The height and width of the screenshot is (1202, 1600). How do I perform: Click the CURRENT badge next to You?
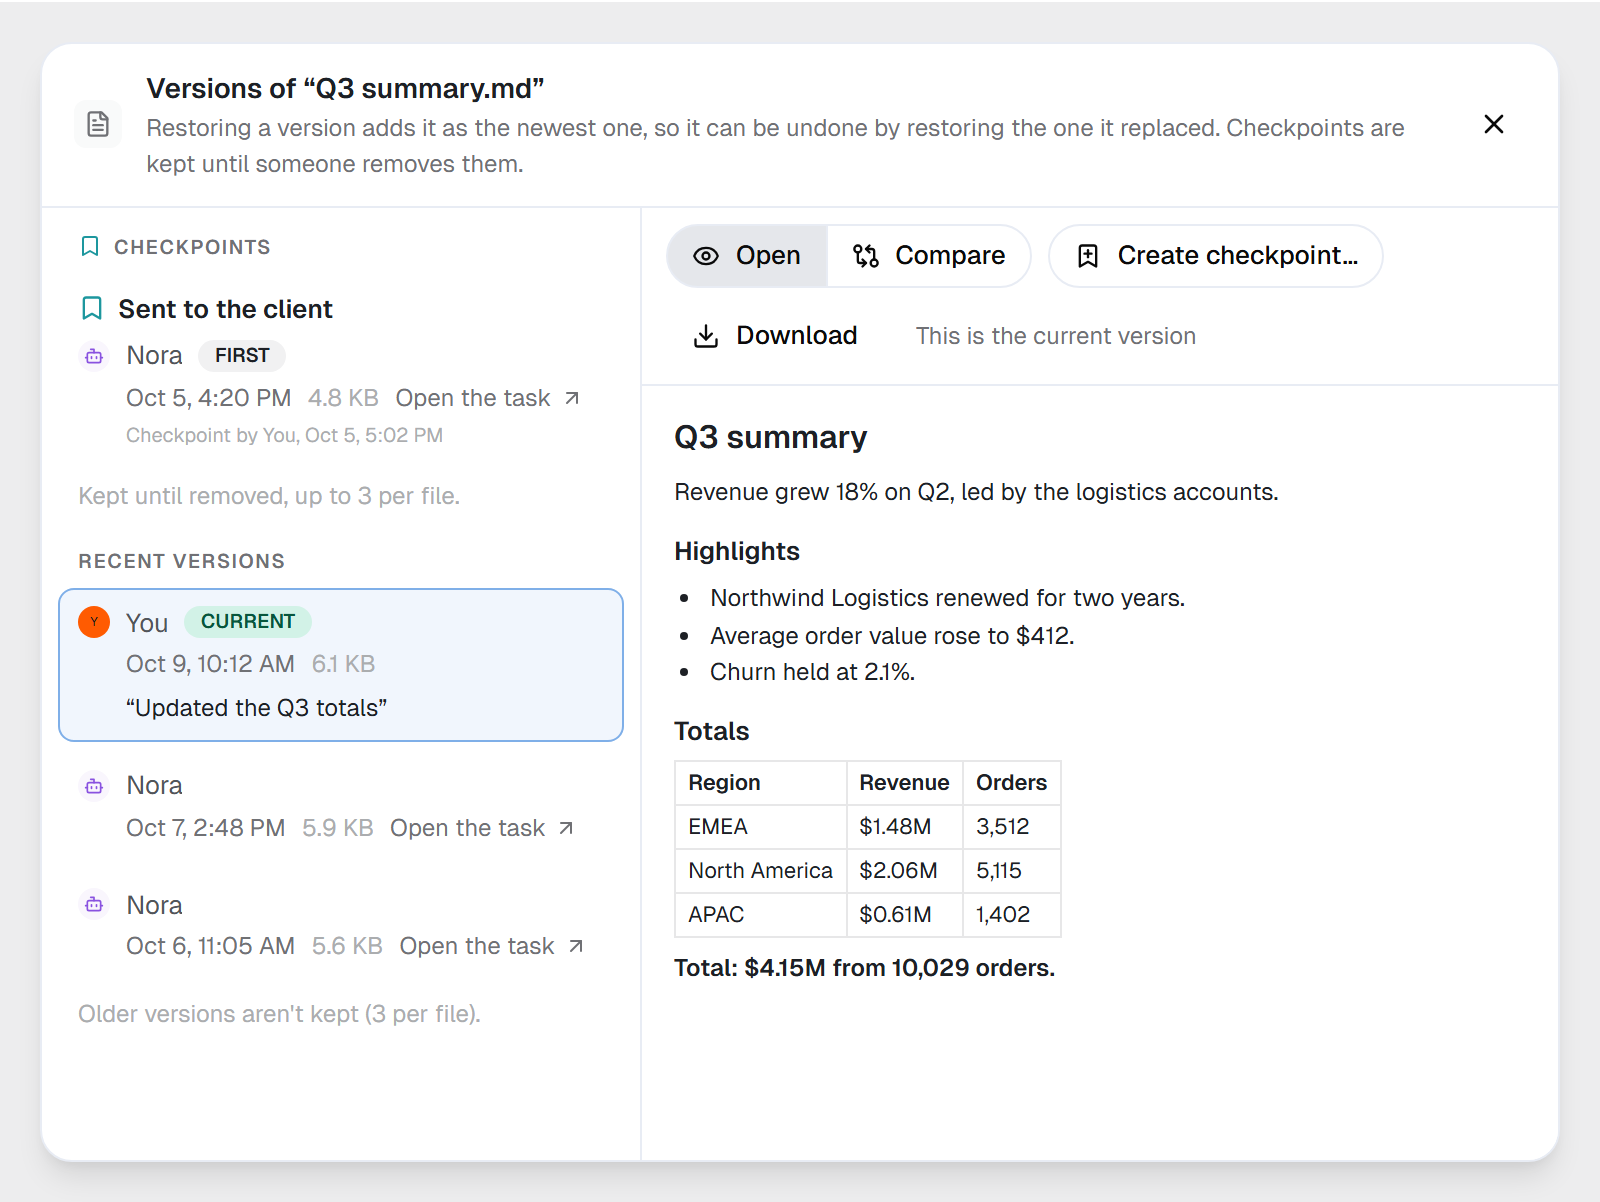click(x=248, y=622)
